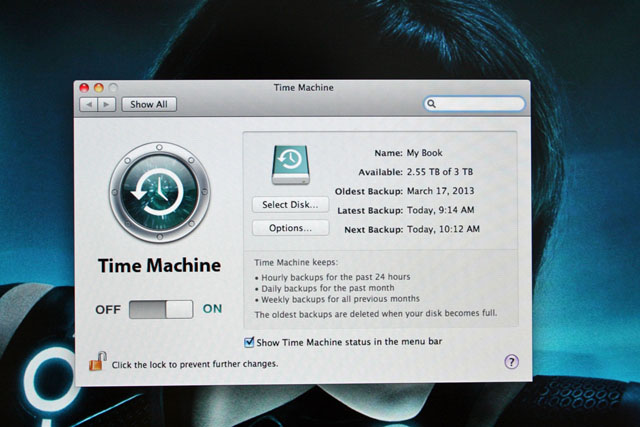This screenshot has height=427, width=640.
Task: Click the 'March 17, 2013' oldest backup date
Action: [x=440, y=191]
